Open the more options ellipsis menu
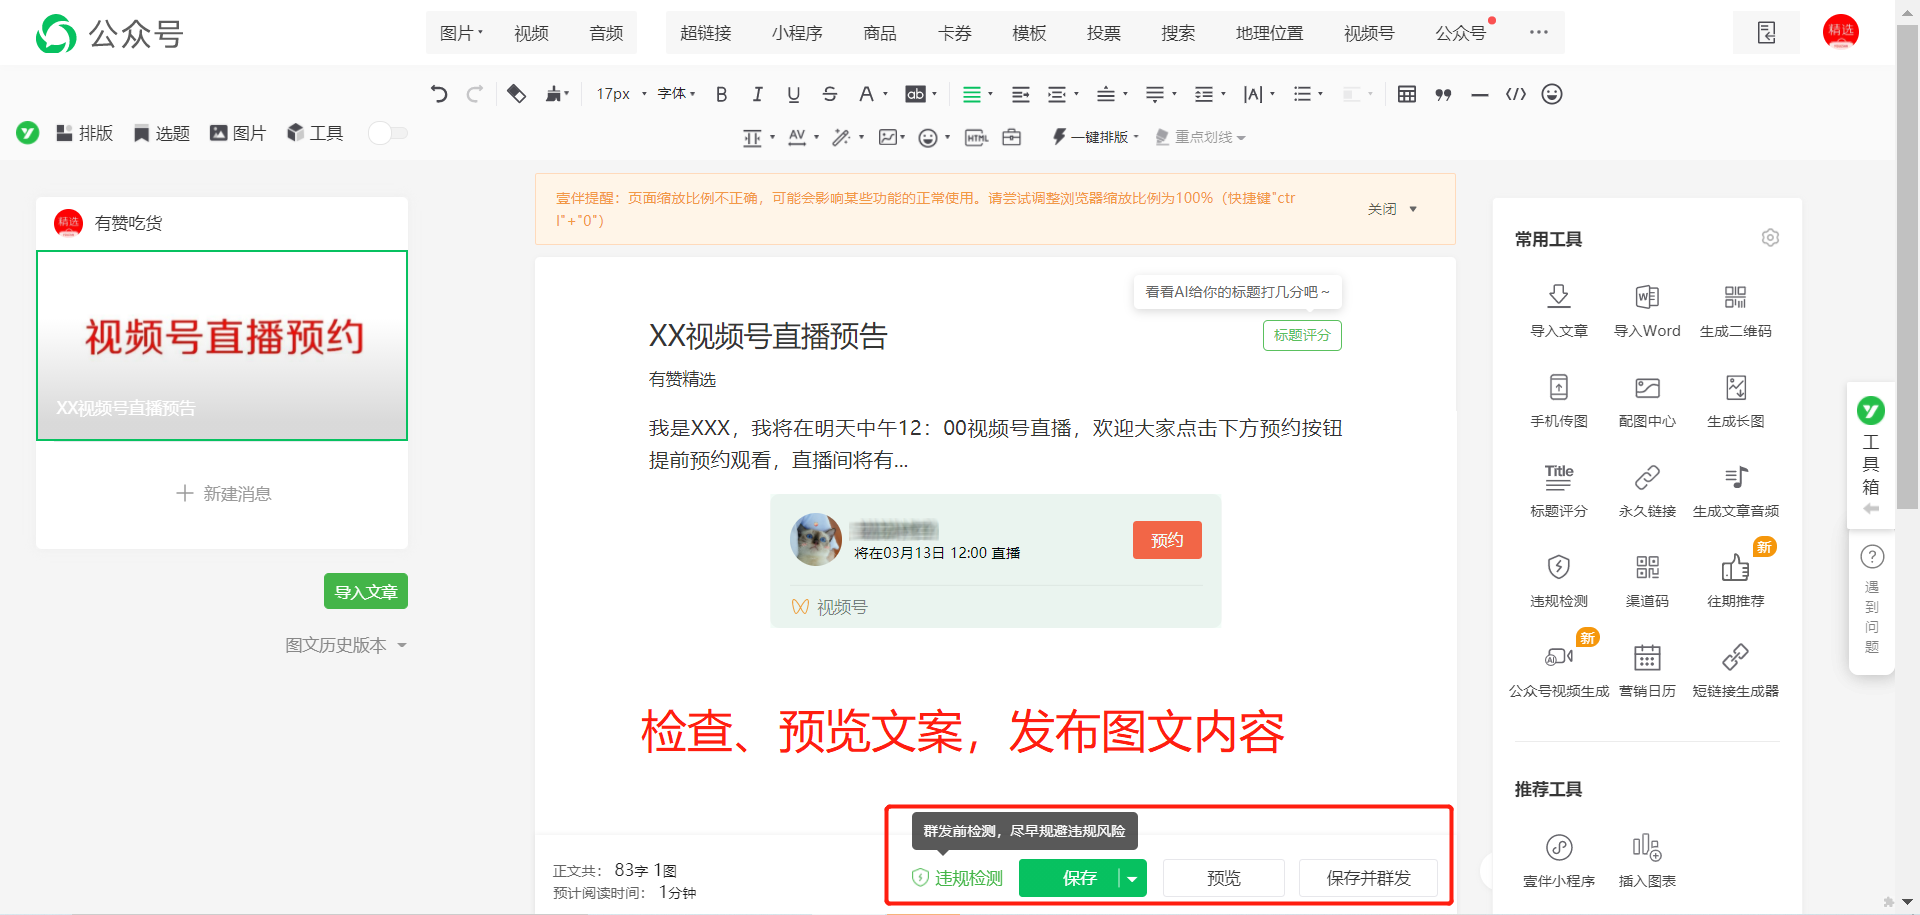This screenshot has width=1920, height=915. 1538,33
